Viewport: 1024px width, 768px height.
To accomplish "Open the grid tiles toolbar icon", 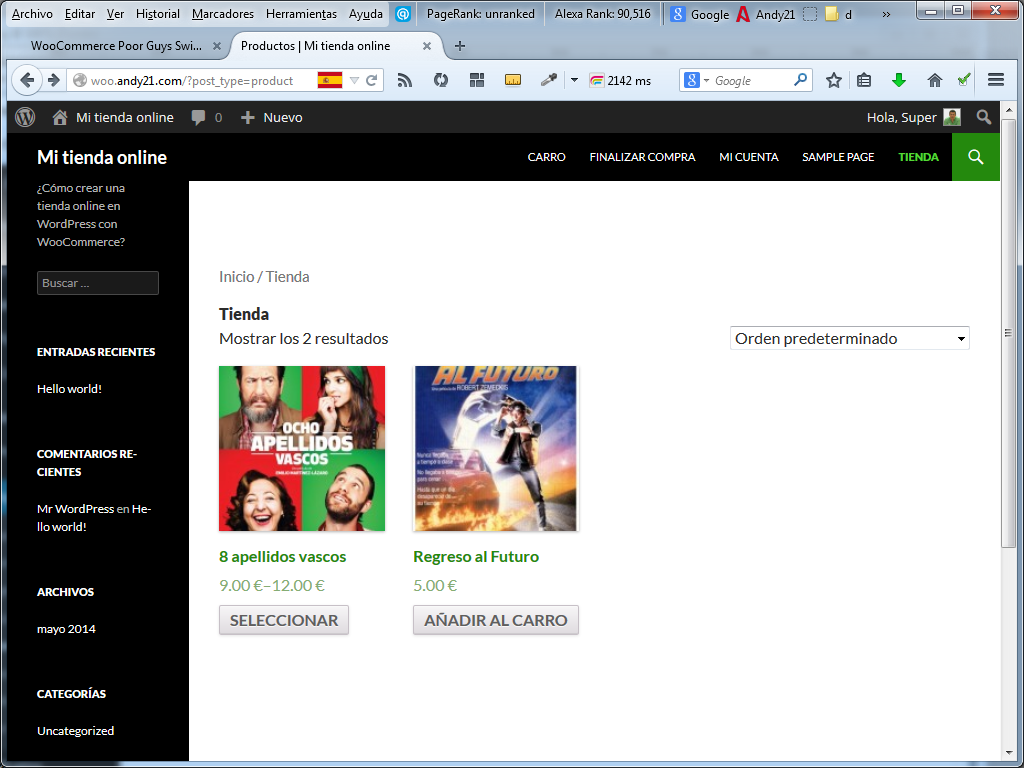I will 477,80.
